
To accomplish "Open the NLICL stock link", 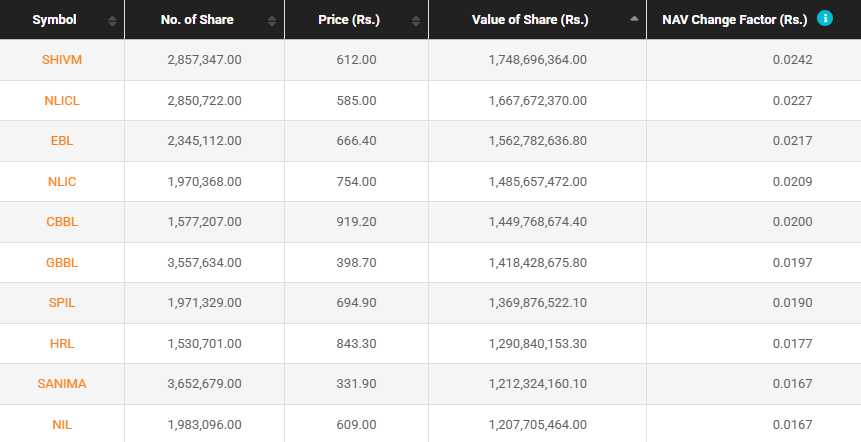I will tap(62, 101).
